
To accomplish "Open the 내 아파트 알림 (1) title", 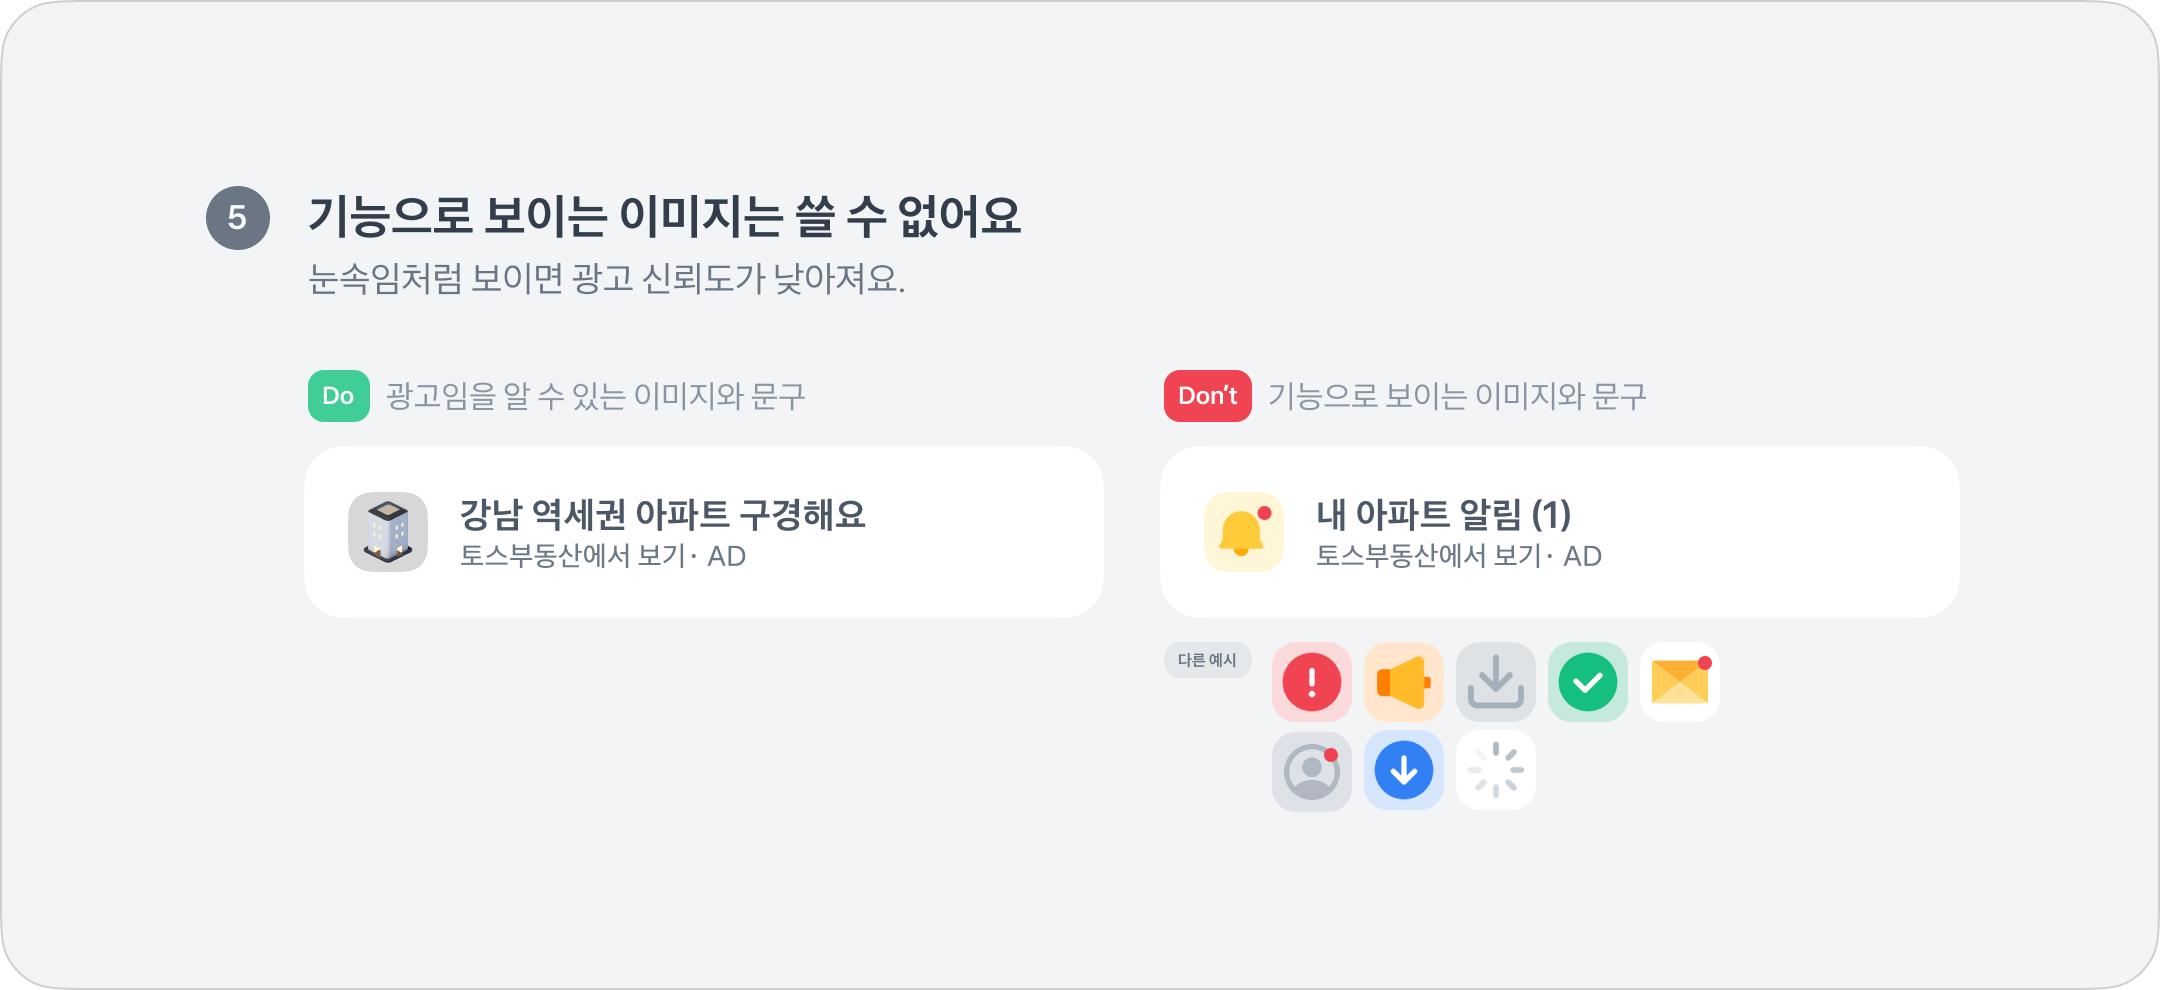I will point(1443,515).
